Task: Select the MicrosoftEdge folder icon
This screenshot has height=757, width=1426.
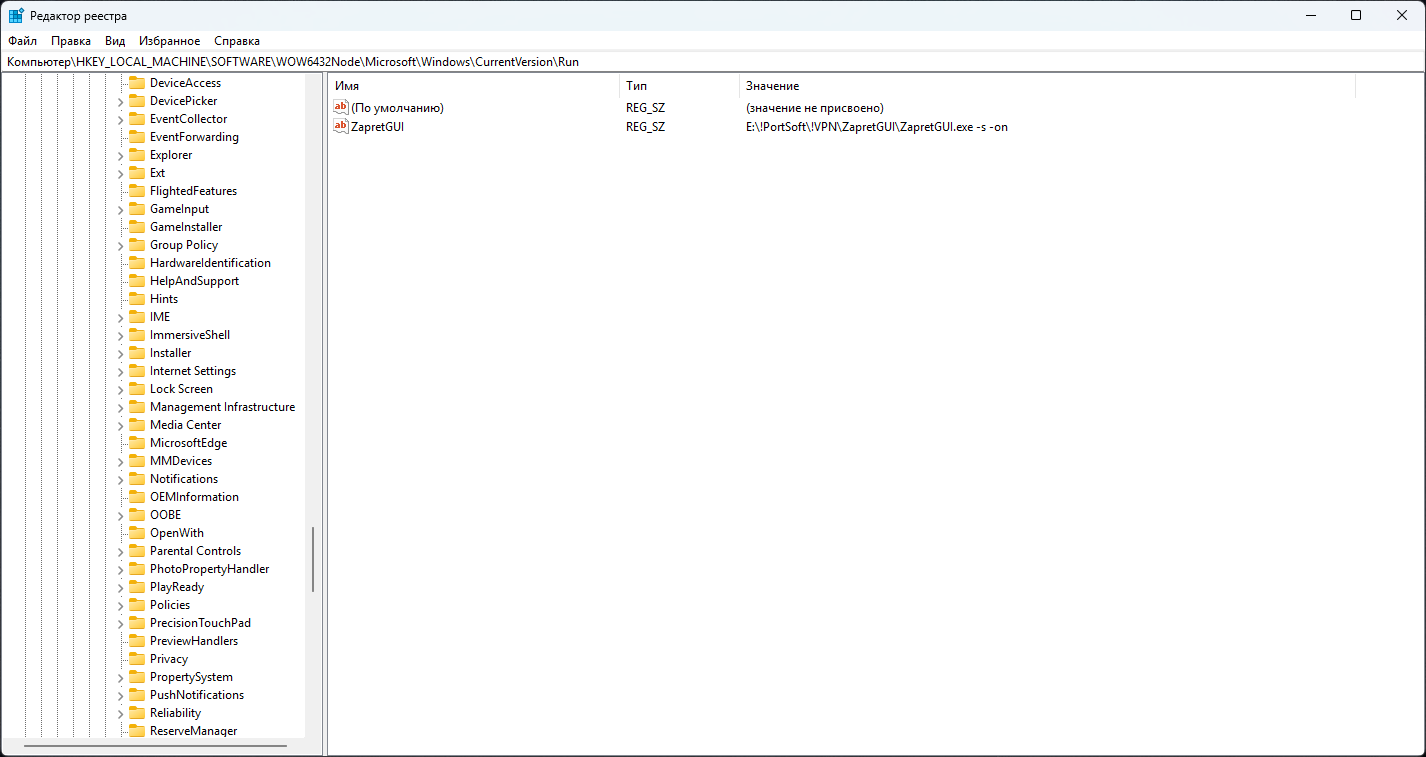Action: [137, 443]
